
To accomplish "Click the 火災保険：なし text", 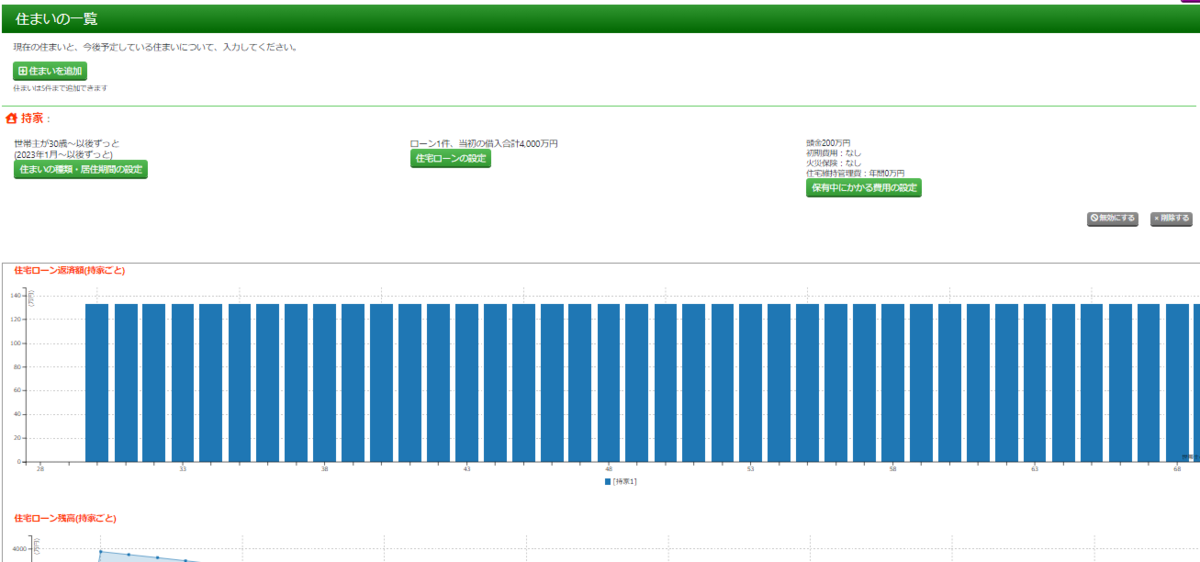I will 833,163.
